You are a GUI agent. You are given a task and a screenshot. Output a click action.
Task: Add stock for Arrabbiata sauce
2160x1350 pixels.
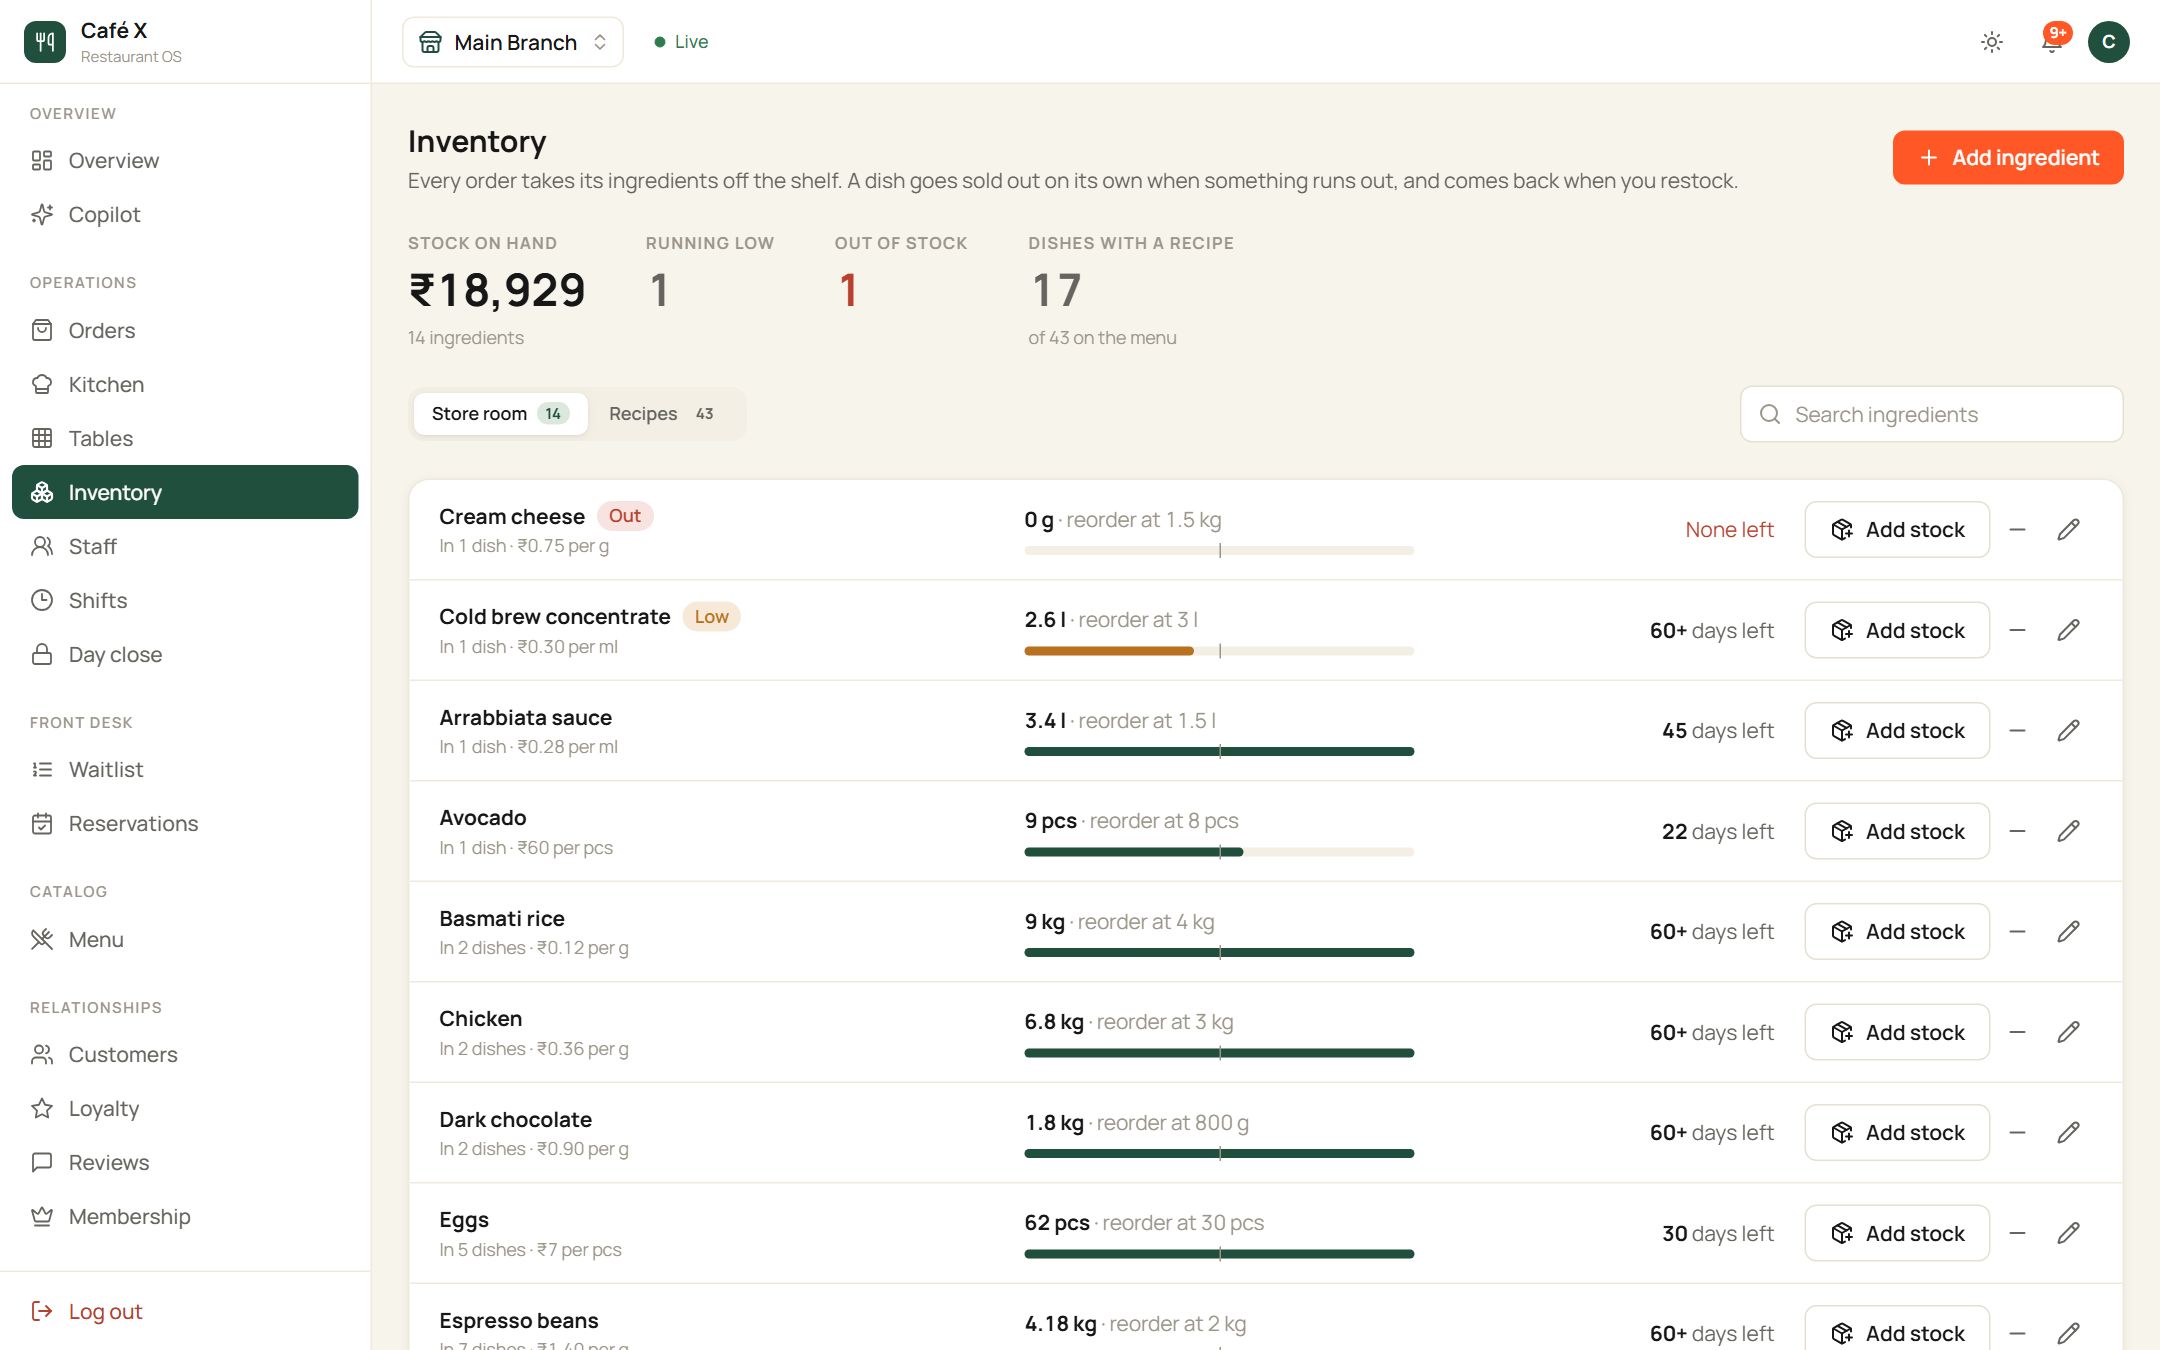point(1897,730)
